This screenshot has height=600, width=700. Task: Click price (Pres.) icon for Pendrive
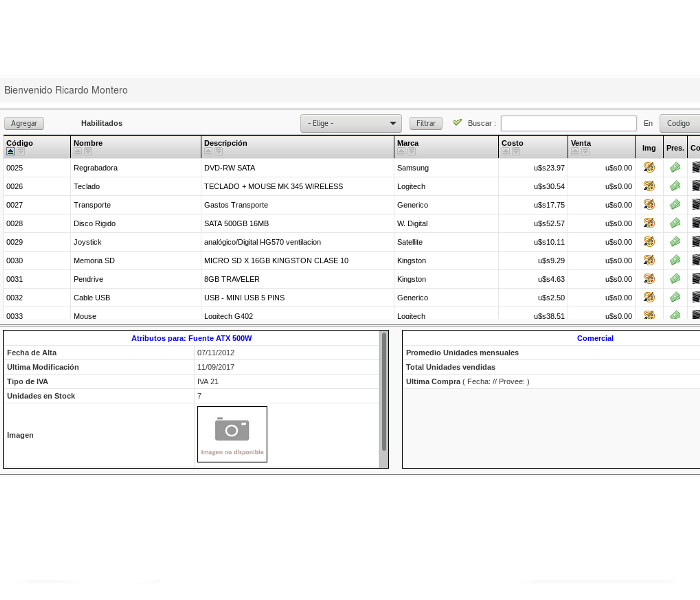point(675,279)
